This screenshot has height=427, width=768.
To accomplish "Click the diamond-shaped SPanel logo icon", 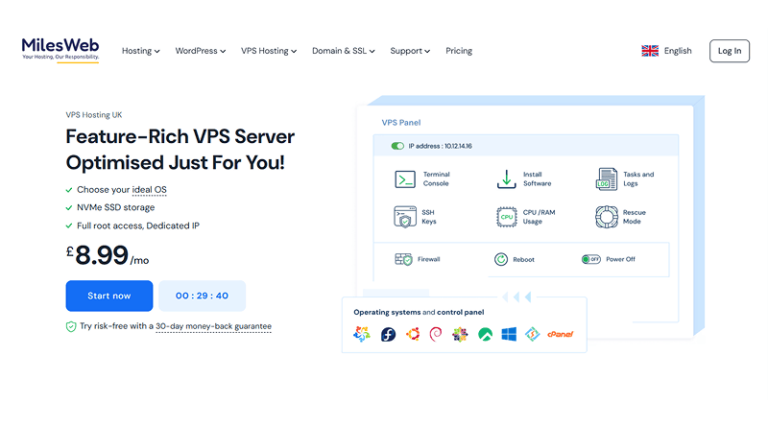I will (x=532, y=334).
